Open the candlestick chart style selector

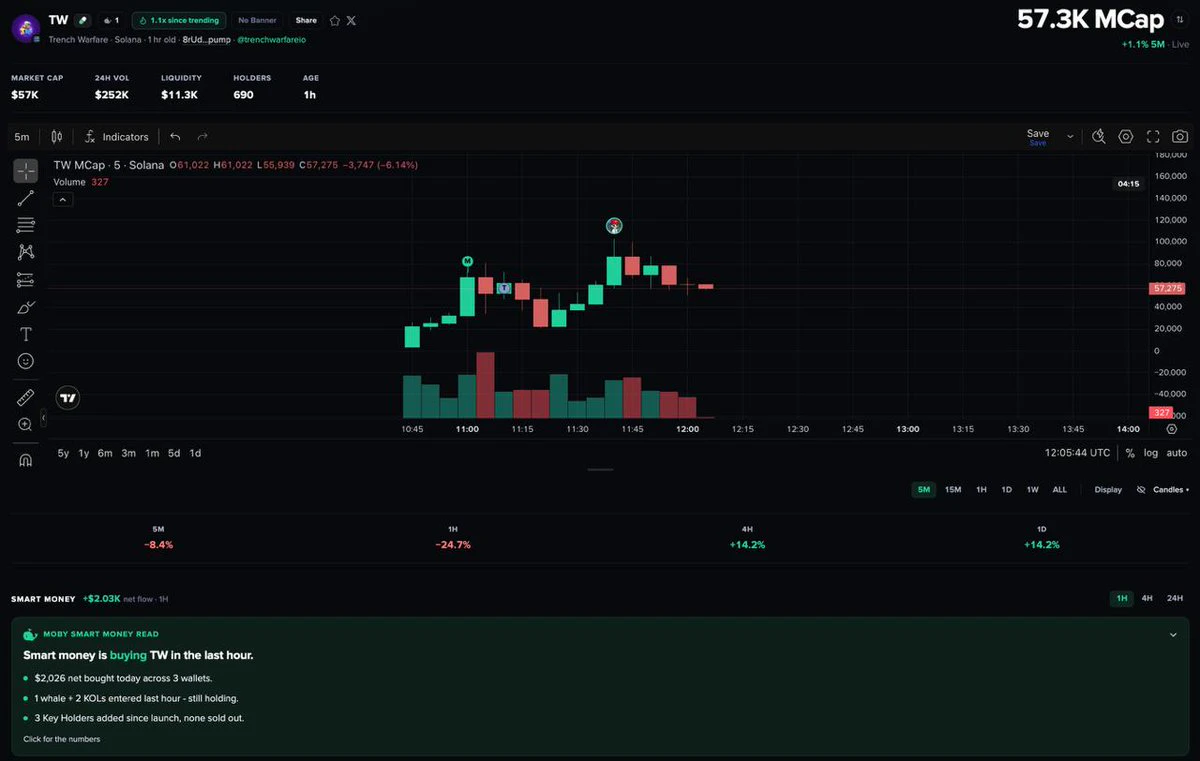click(57, 137)
